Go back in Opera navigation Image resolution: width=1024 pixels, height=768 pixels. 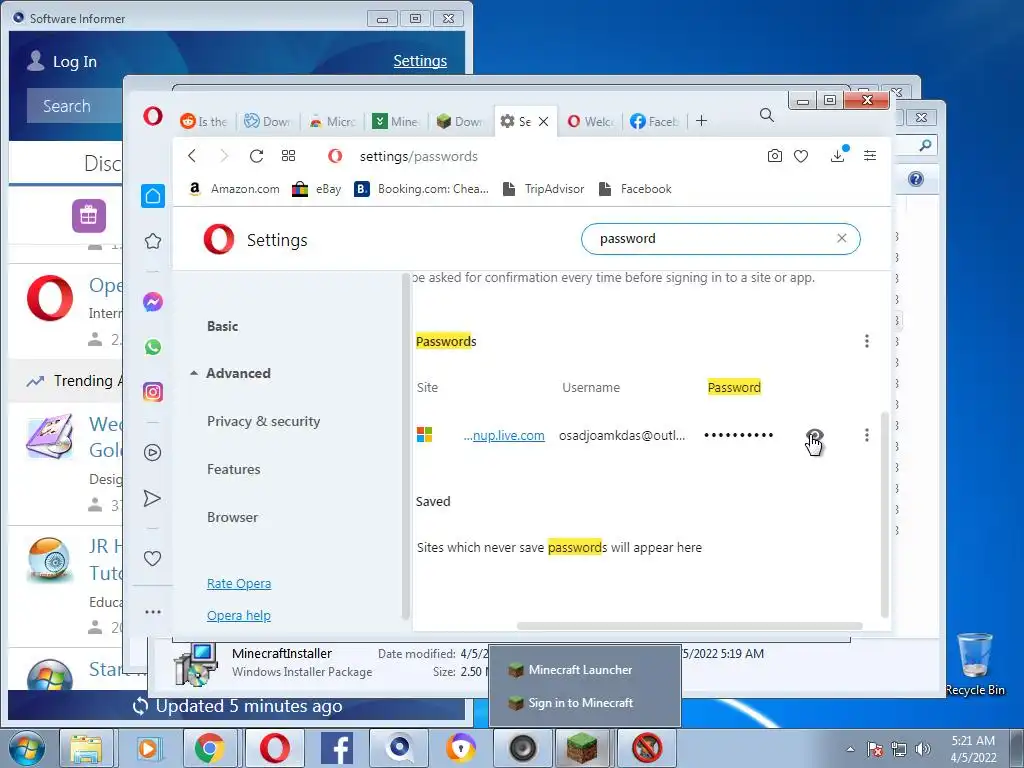pos(192,156)
